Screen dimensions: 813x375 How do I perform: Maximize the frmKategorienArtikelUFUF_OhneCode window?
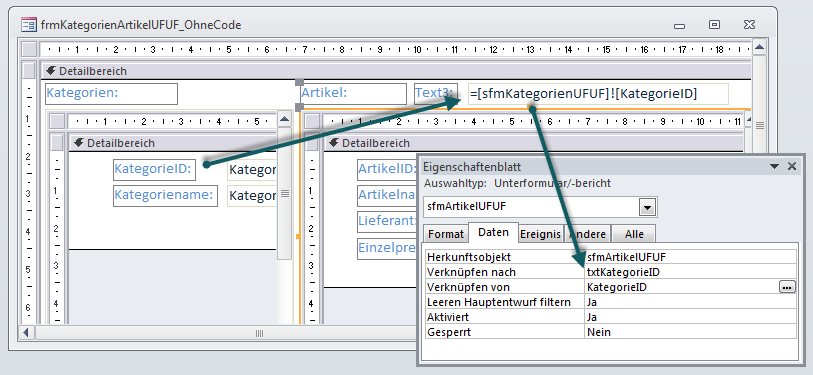click(x=714, y=24)
